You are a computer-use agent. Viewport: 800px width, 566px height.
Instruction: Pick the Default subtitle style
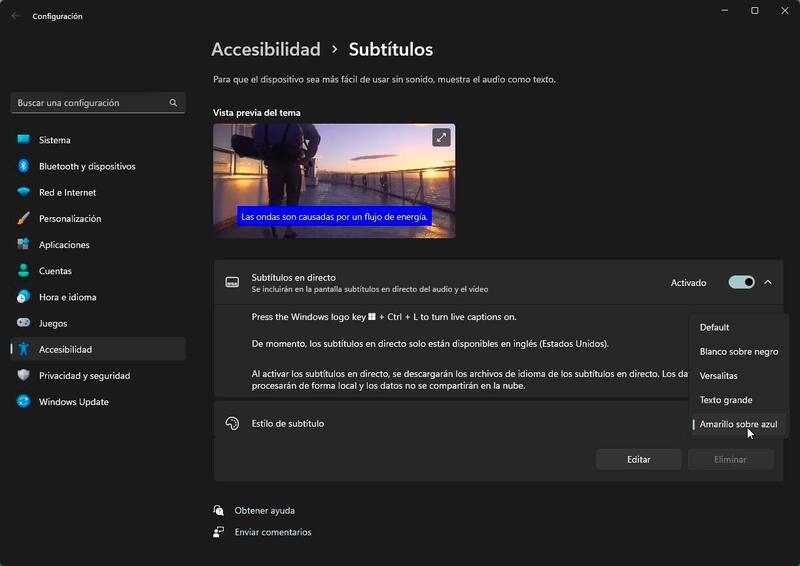click(714, 327)
